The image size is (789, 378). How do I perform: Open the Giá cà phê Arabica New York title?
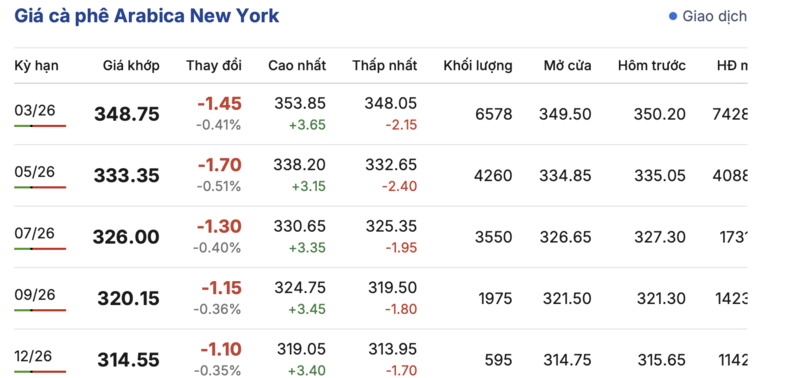coord(146,16)
